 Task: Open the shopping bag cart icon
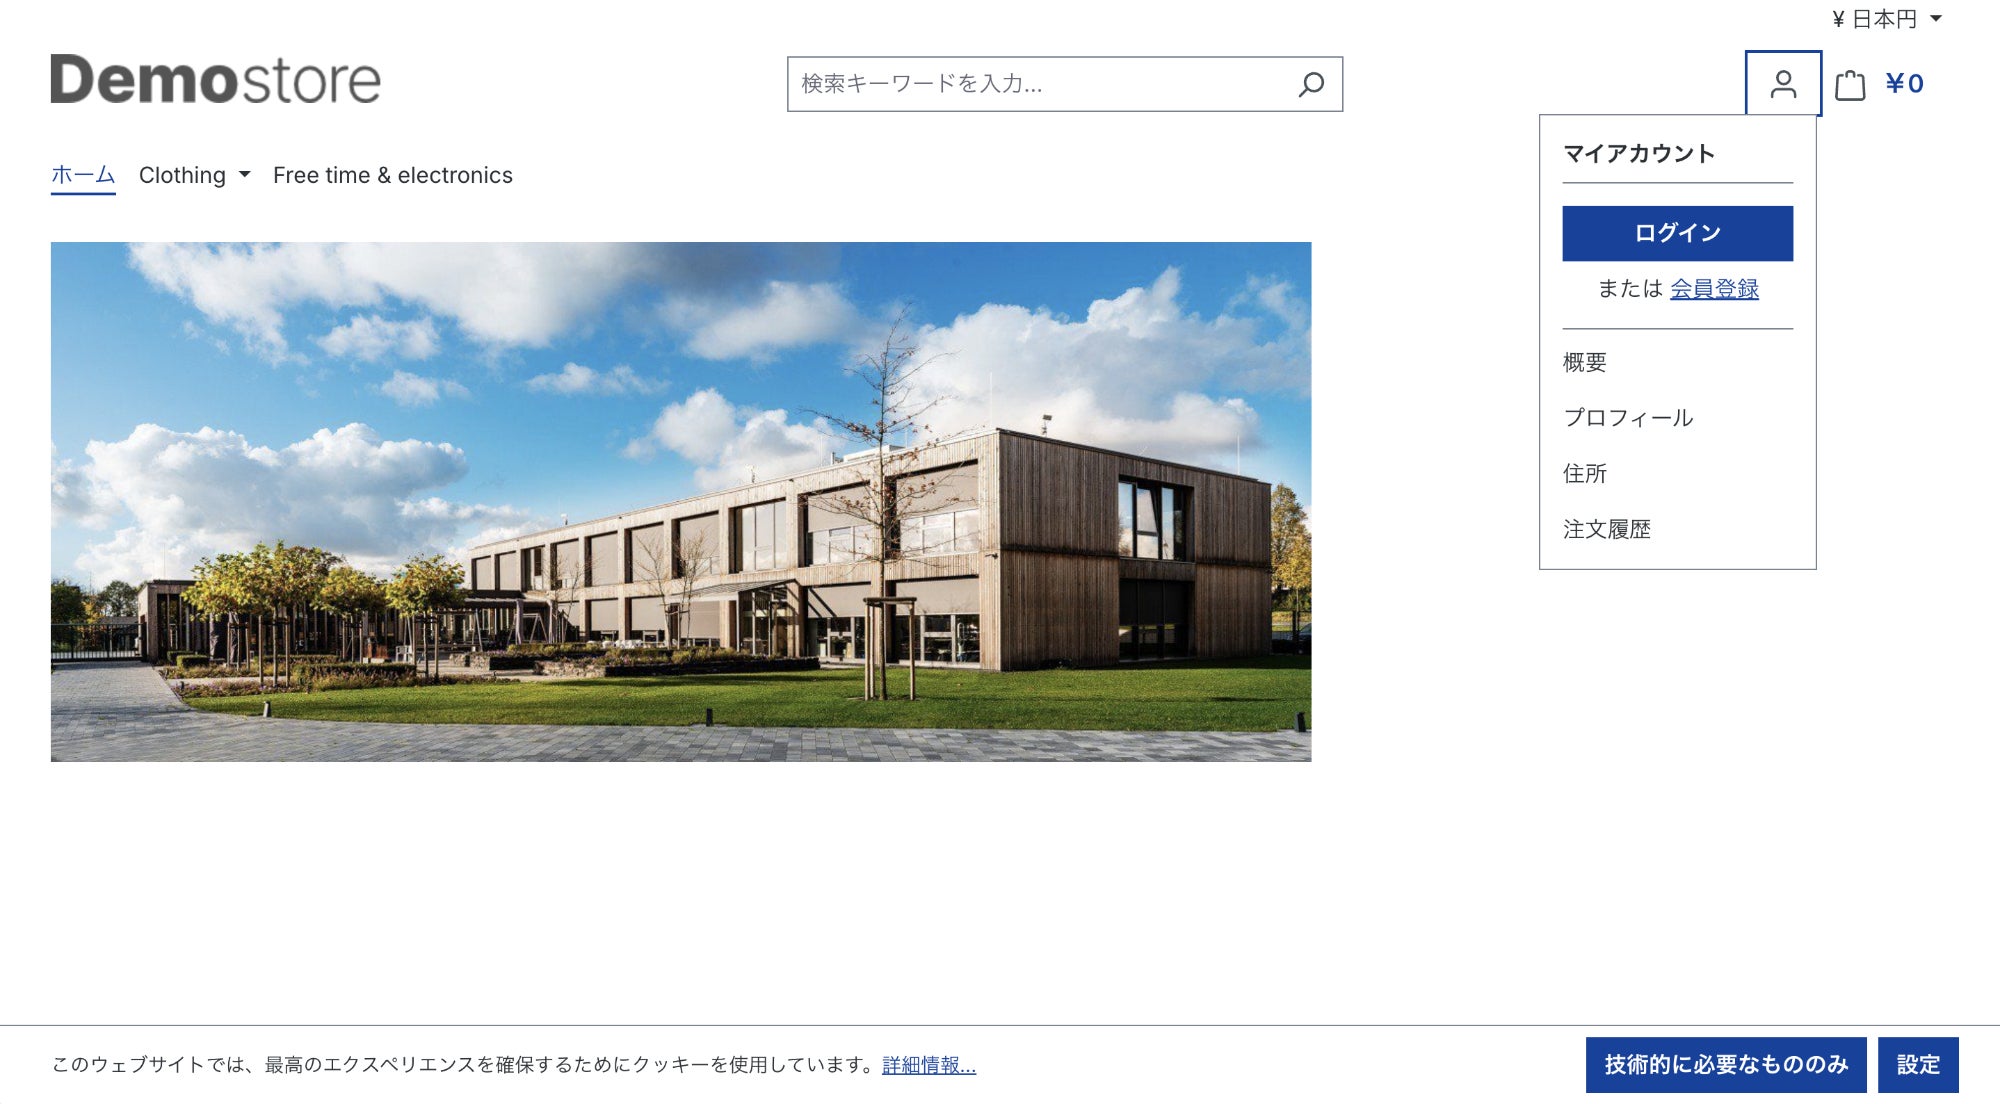click(x=1850, y=85)
